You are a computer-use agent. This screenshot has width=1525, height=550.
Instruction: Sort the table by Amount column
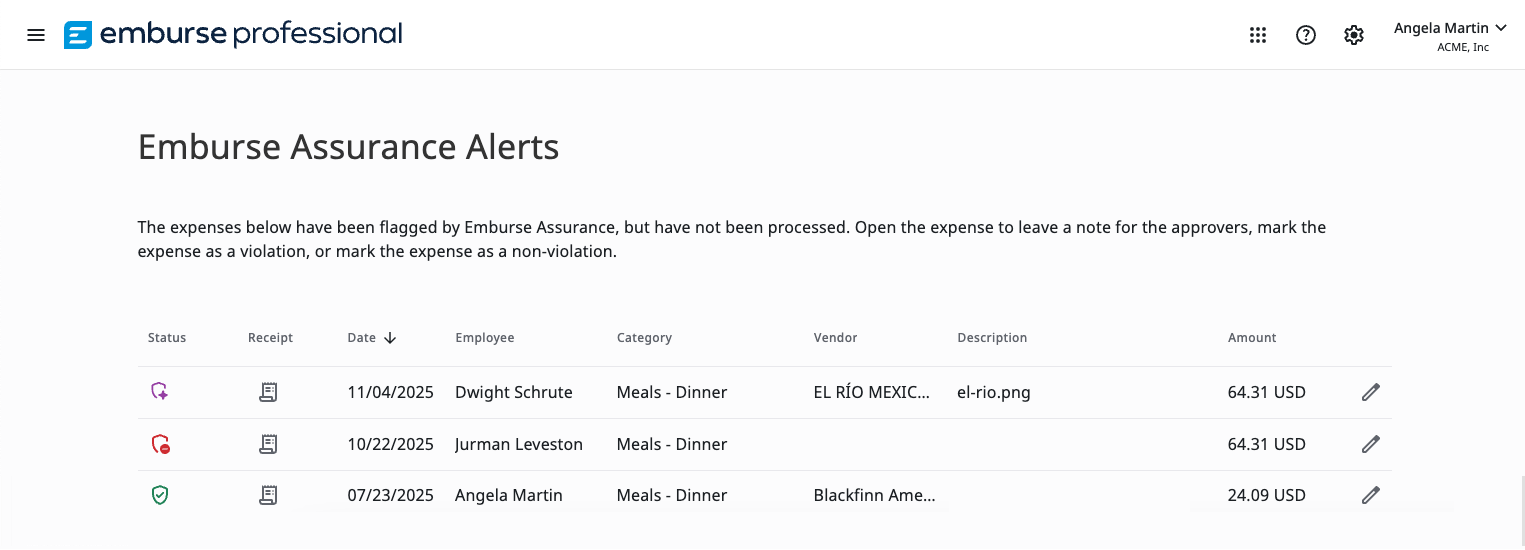click(1252, 338)
